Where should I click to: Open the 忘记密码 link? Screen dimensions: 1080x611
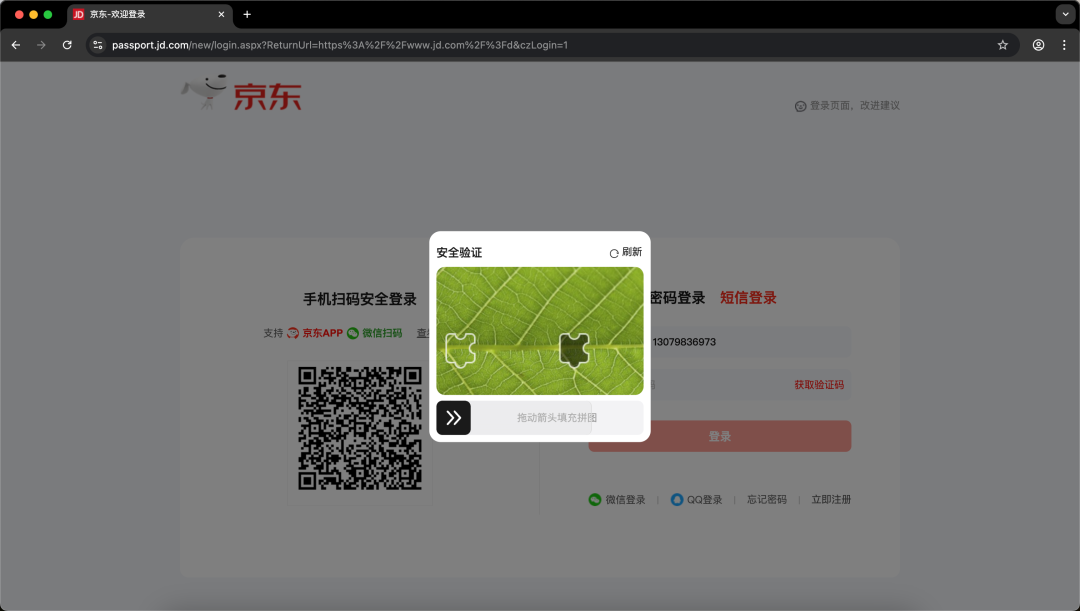point(769,499)
